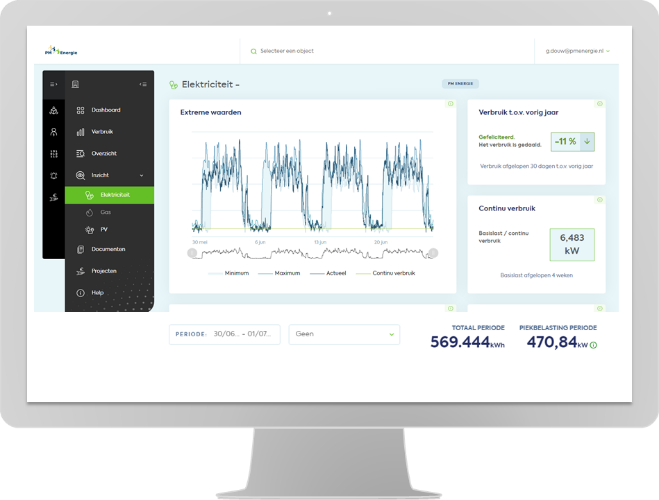Collapse the sidebar menu panel
659x500 pixels.
143,84
